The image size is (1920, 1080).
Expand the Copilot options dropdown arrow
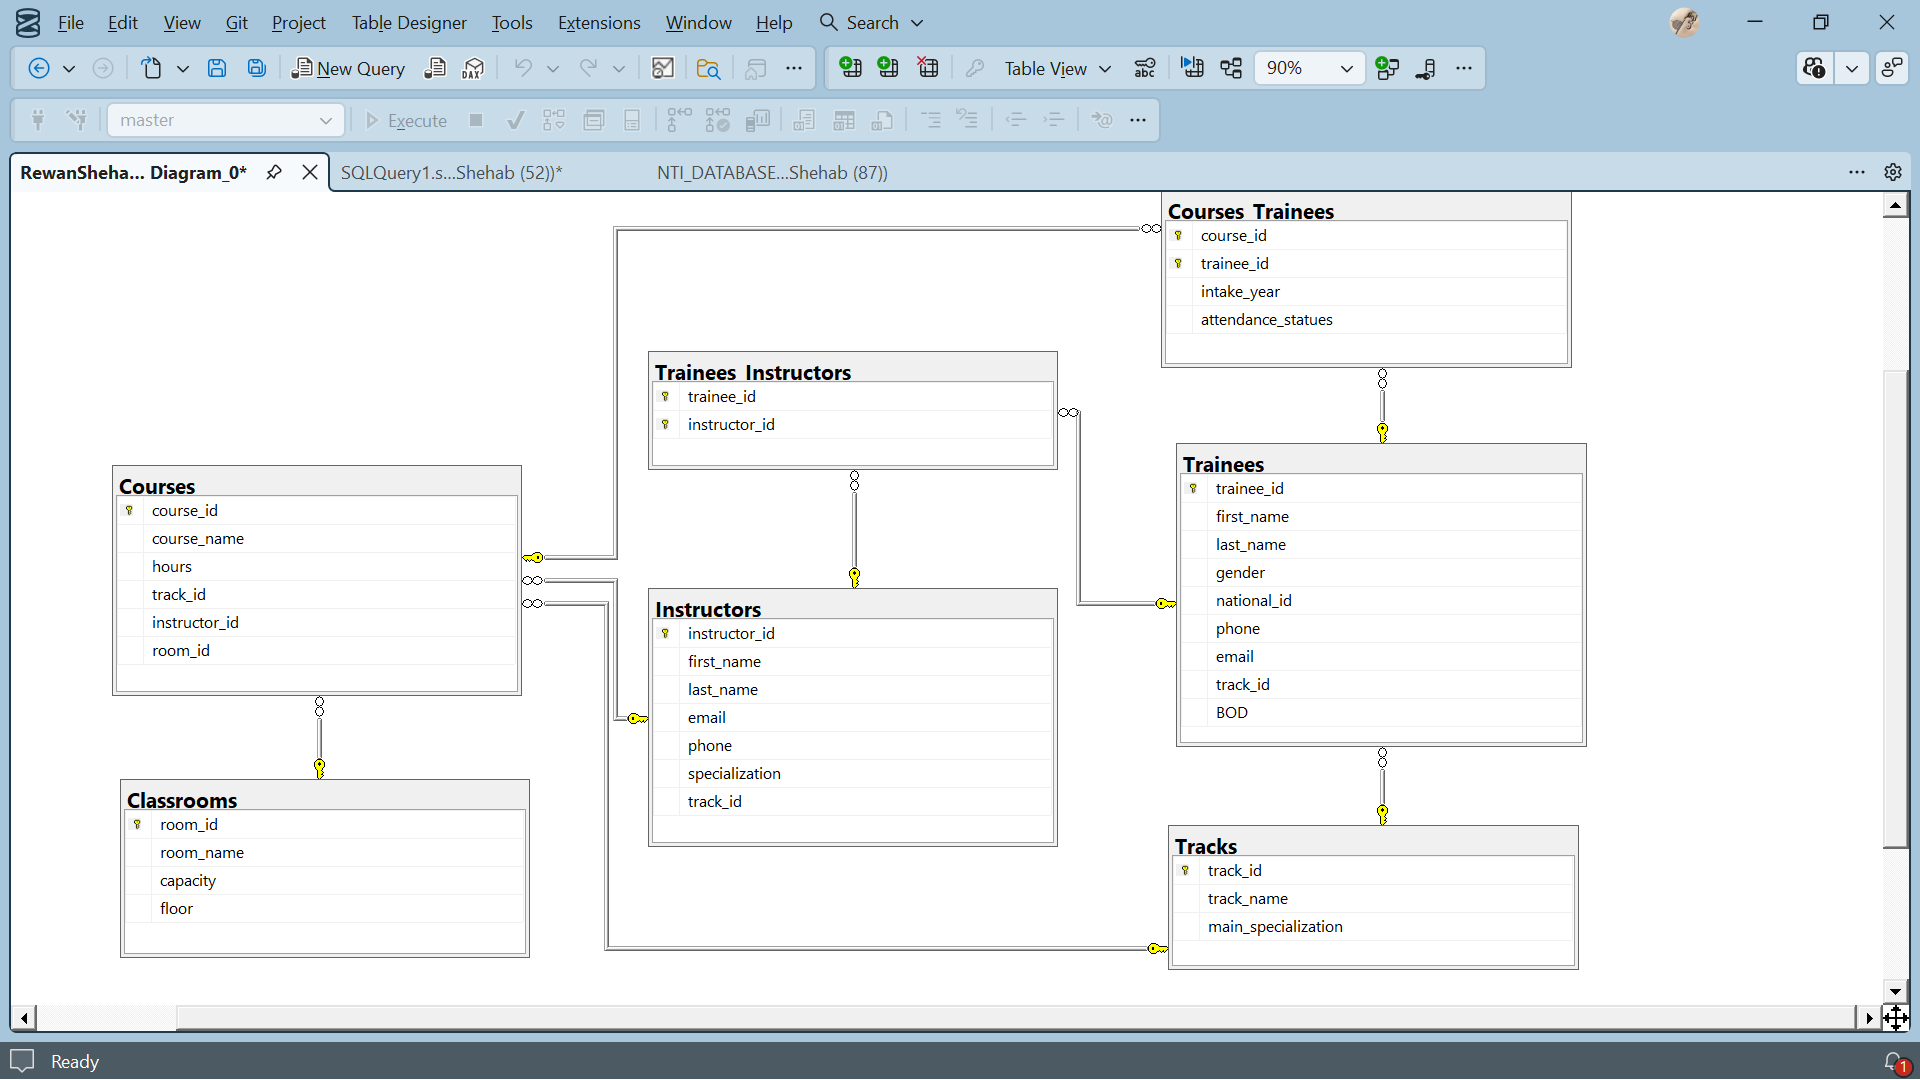click(x=1852, y=68)
